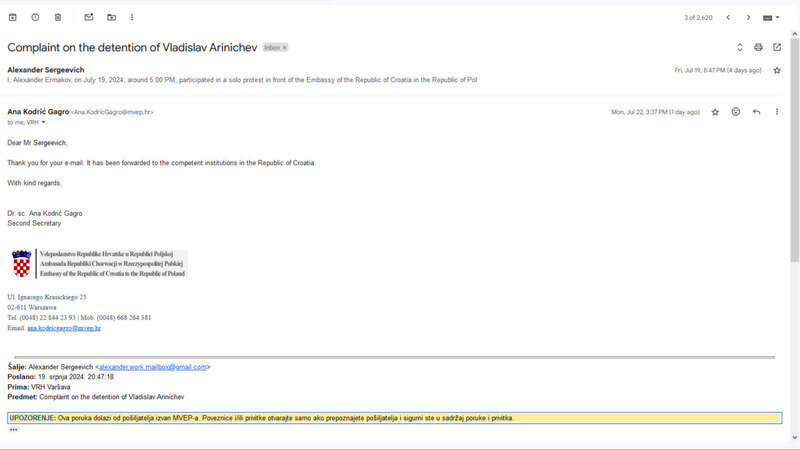Expand all messages in the thread
The width and height of the screenshot is (800, 450).
point(739,47)
